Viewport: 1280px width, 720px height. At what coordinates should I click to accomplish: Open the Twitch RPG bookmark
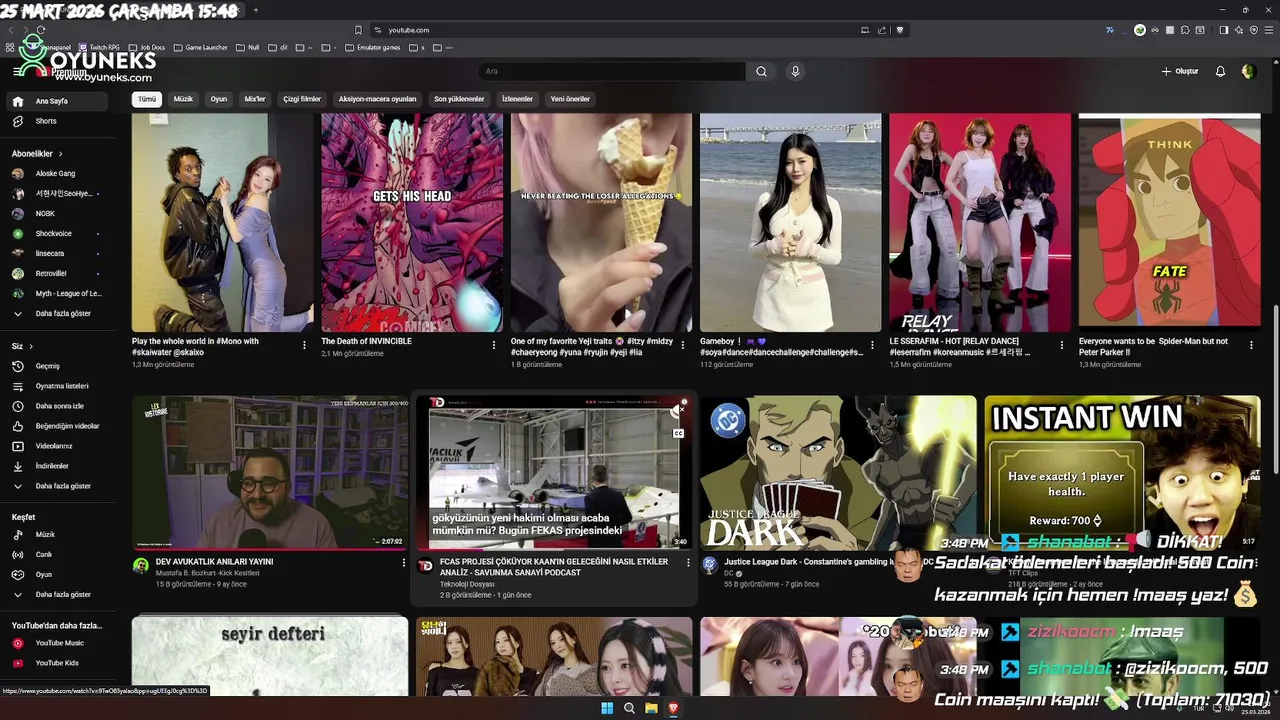(x=98, y=47)
